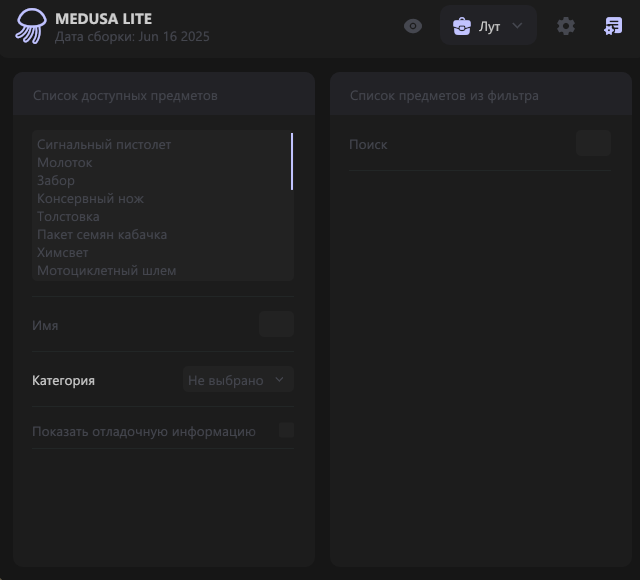Viewport: 640px width, 580px height.
Task: Click the Имя input field
Action: point(276,324)
